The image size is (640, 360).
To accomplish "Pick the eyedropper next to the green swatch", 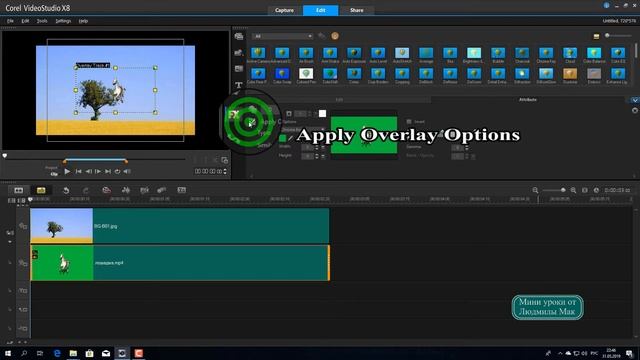I will [290, 138].
